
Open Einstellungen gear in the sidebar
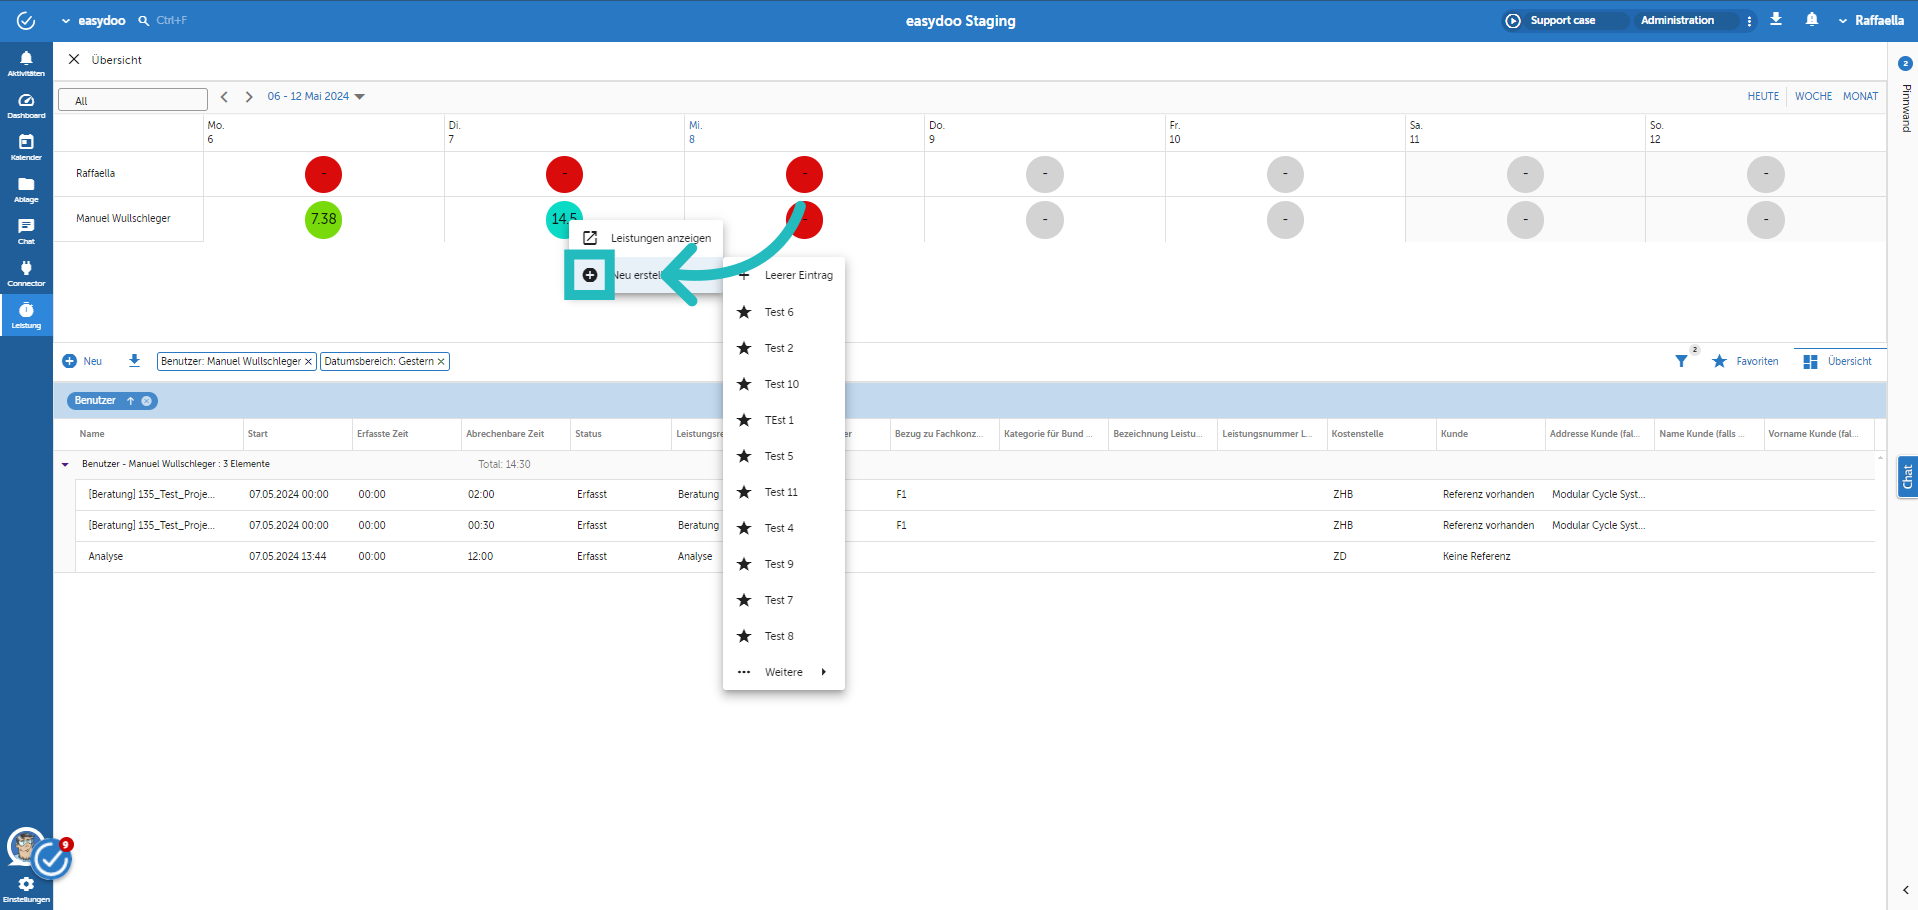pos(26,889)
